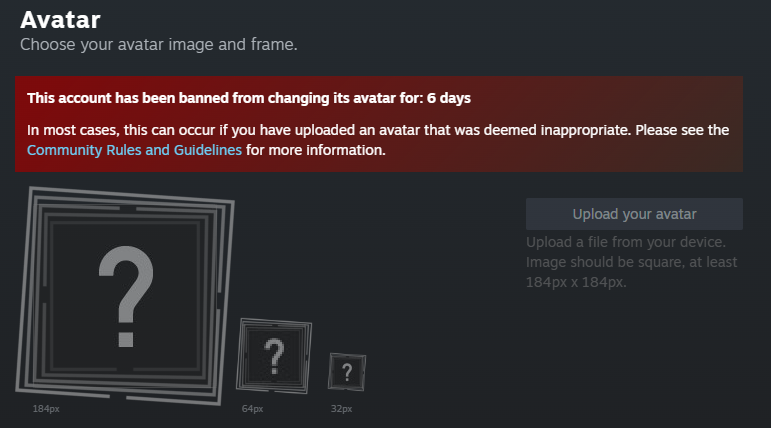Image resolution: width=771 pixels, height=428 pixels.
Task: Click the "6 days" ban duration text
Action: pos(447,99)
